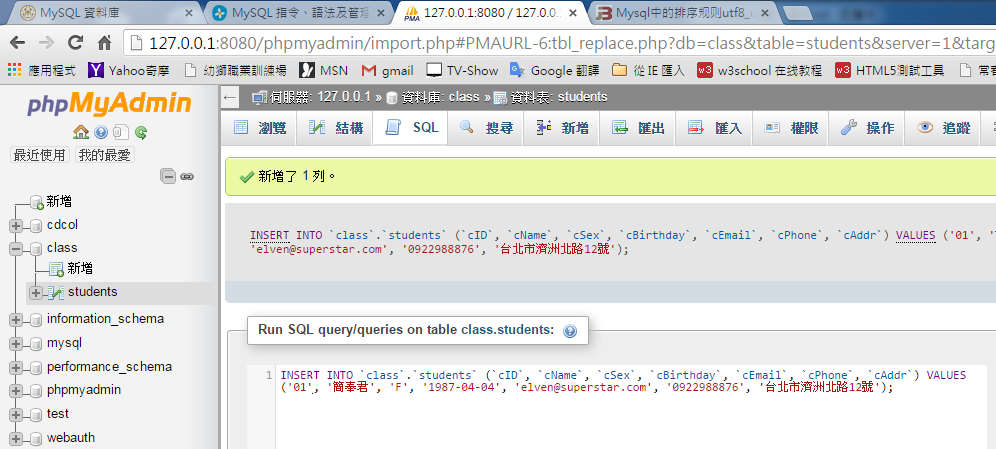The height and width of the screenshot is (449, 996).
Task: Click new table icon under class
Action: (57, 269)
